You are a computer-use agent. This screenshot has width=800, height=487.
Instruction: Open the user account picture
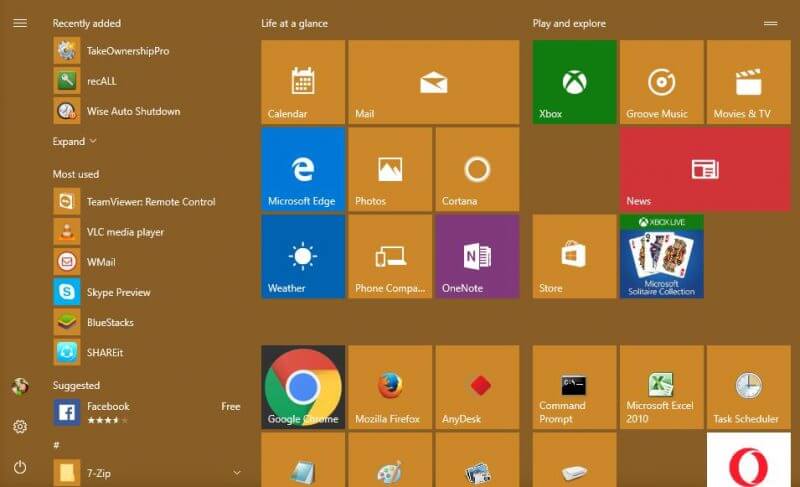click(x=20, y=387)
